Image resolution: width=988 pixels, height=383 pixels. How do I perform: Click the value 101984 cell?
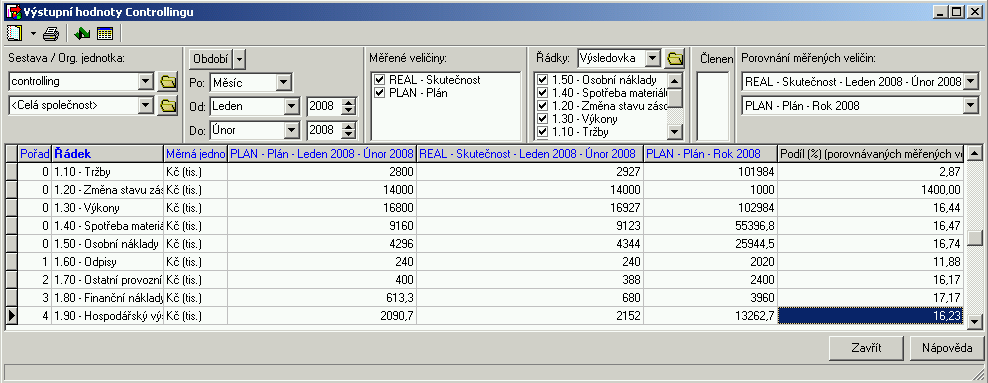(711, 171)
